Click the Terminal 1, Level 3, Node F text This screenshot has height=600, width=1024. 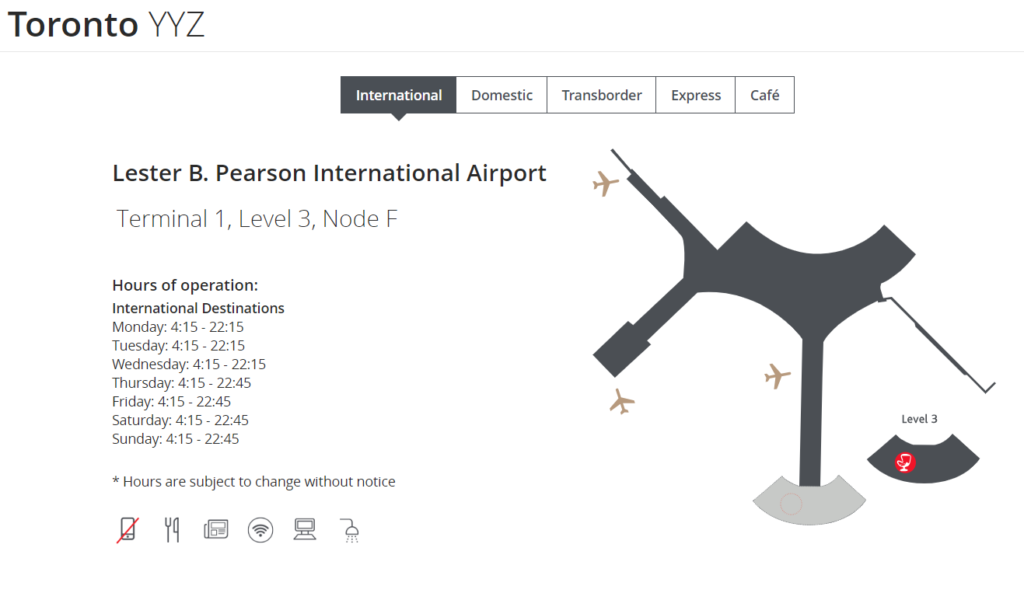pos(257,218)
